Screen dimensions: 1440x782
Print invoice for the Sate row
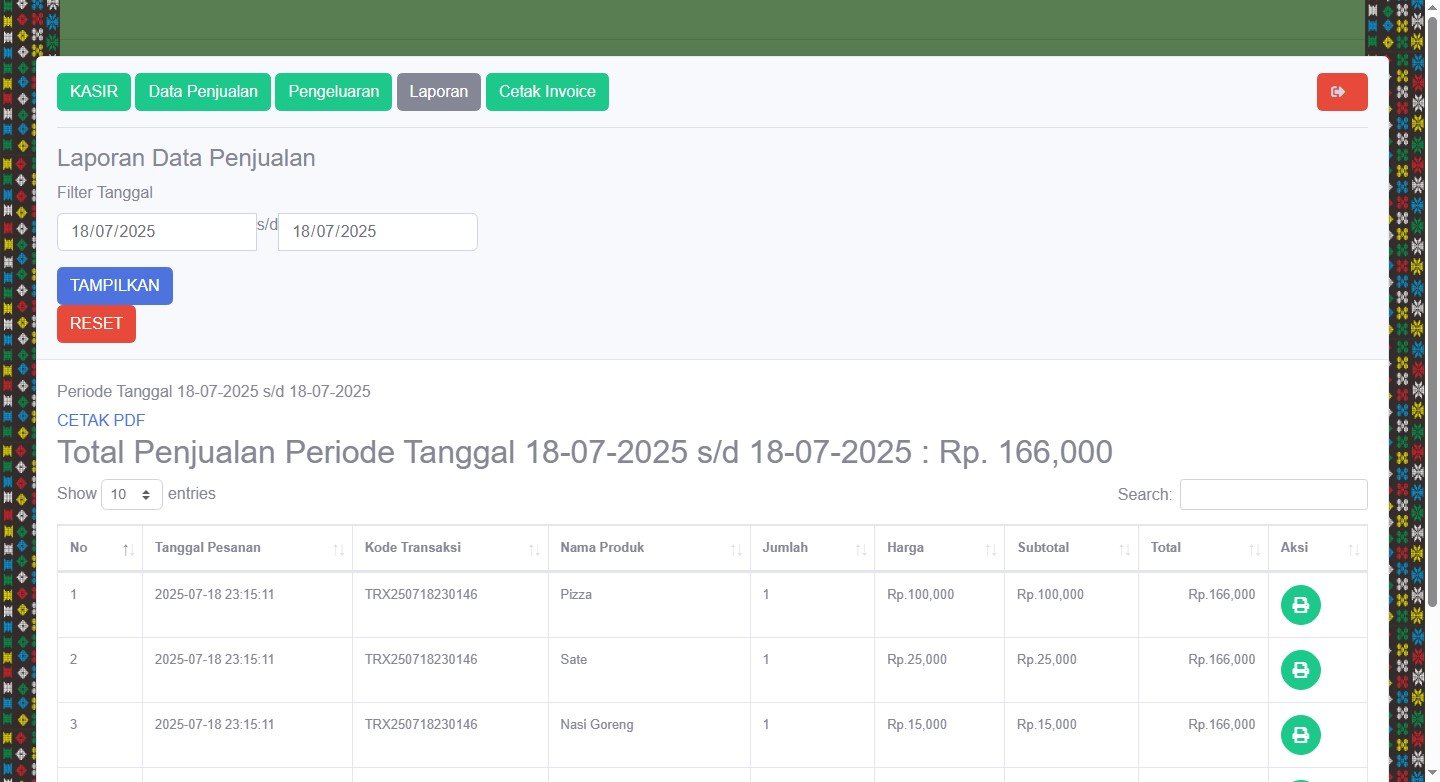click(1300, 670)
